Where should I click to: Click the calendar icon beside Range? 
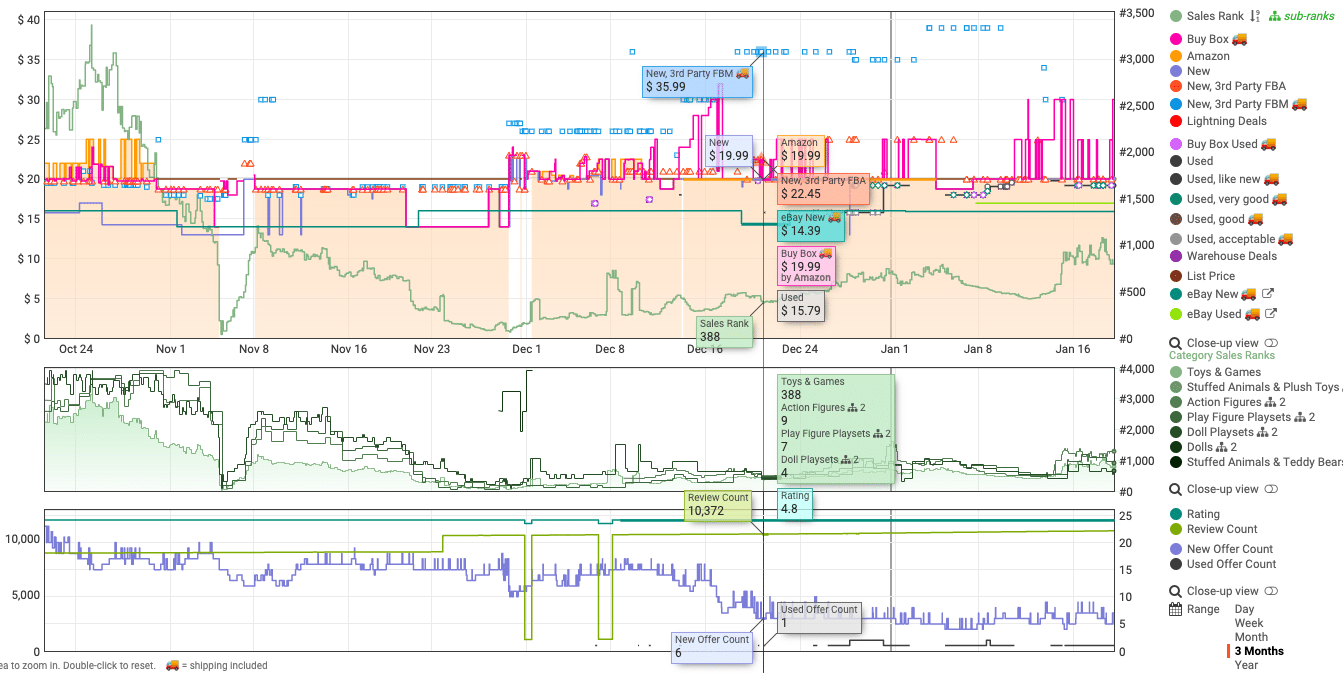click(x=1176, y=609)
